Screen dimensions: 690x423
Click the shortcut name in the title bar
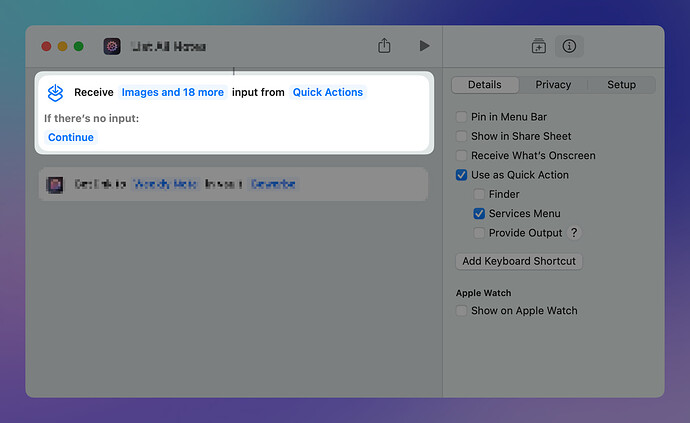(168, 46)
